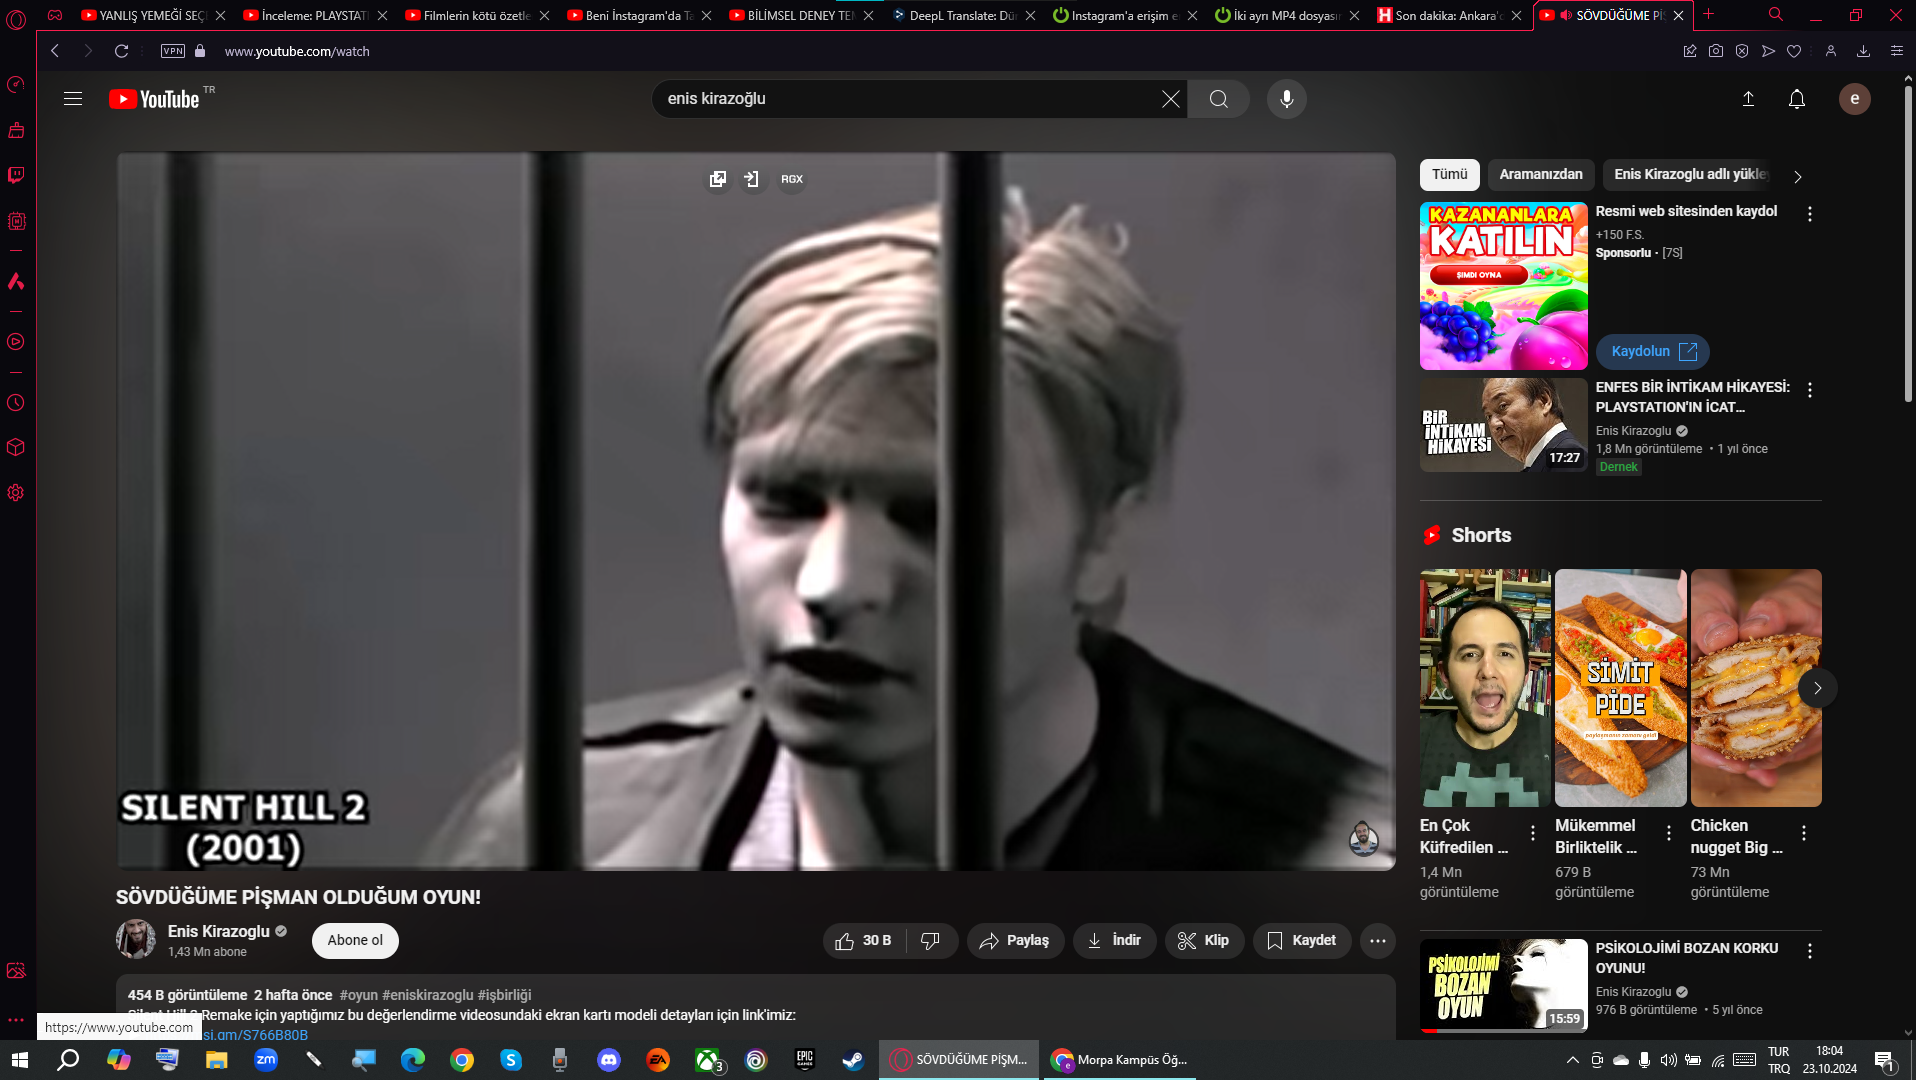Expand hidden system tray icons
The image size is (1916, 1080).
click(x=1572, y=1060)
